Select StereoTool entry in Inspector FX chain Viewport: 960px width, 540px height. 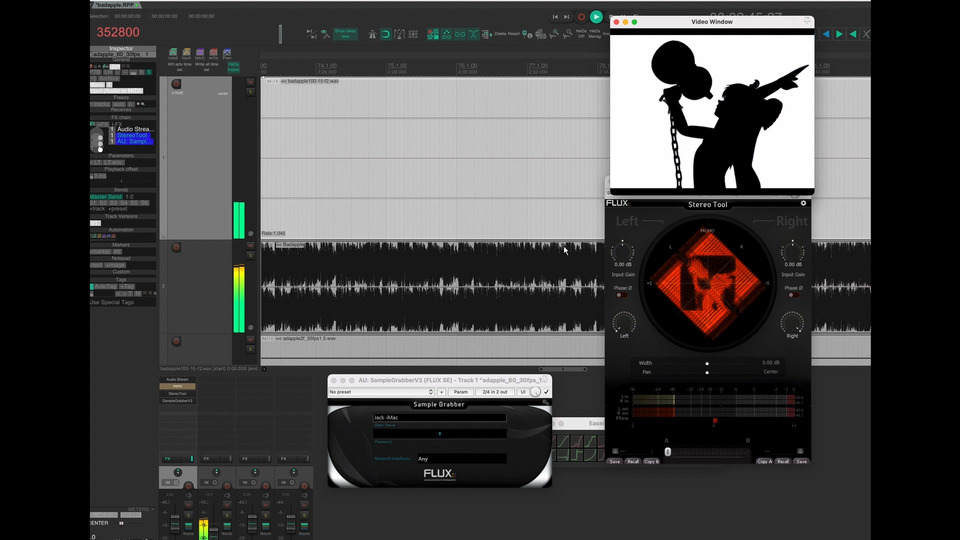(133, 135)
